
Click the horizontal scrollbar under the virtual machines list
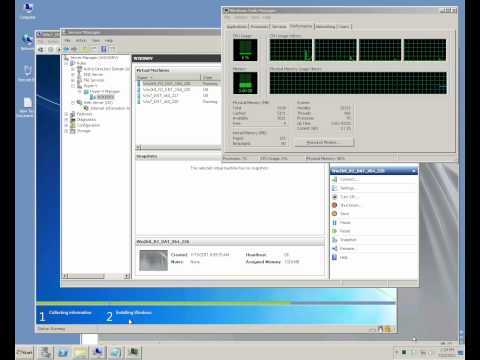pos(178,148)
